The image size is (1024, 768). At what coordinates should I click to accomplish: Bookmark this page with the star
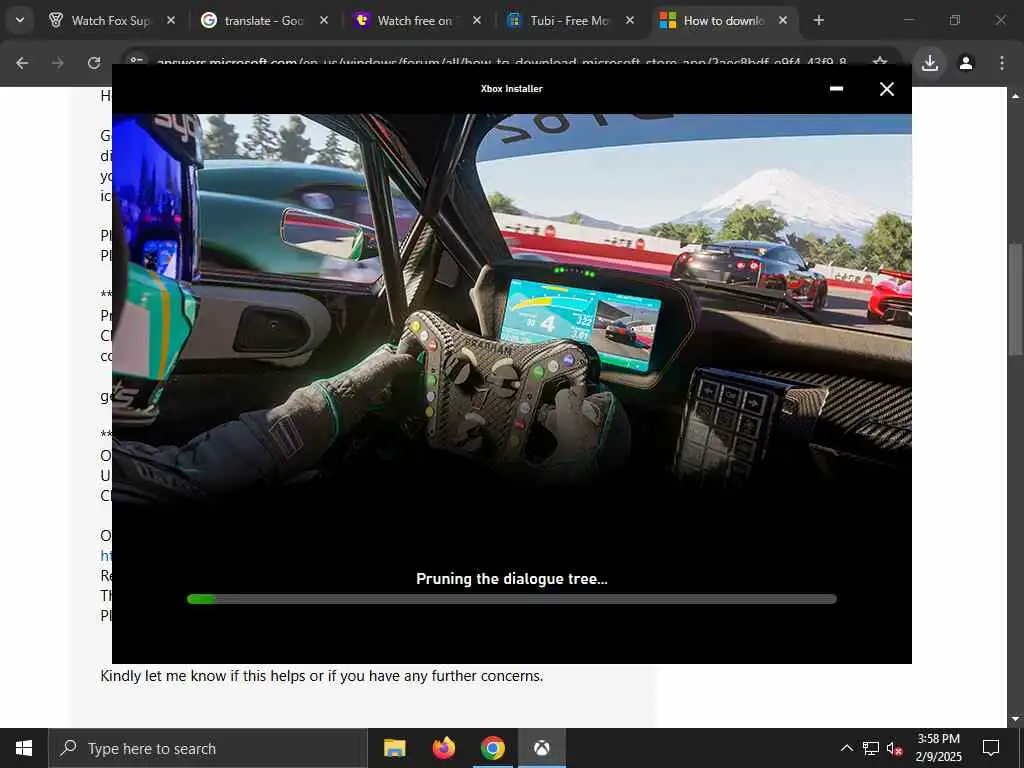point(880,62)
